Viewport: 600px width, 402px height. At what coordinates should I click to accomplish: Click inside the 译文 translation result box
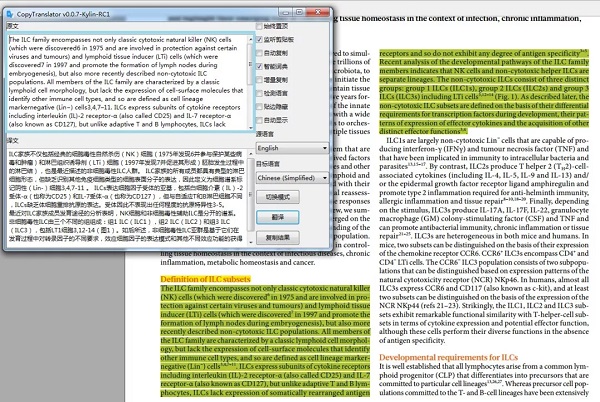click(x=127, y=196)
